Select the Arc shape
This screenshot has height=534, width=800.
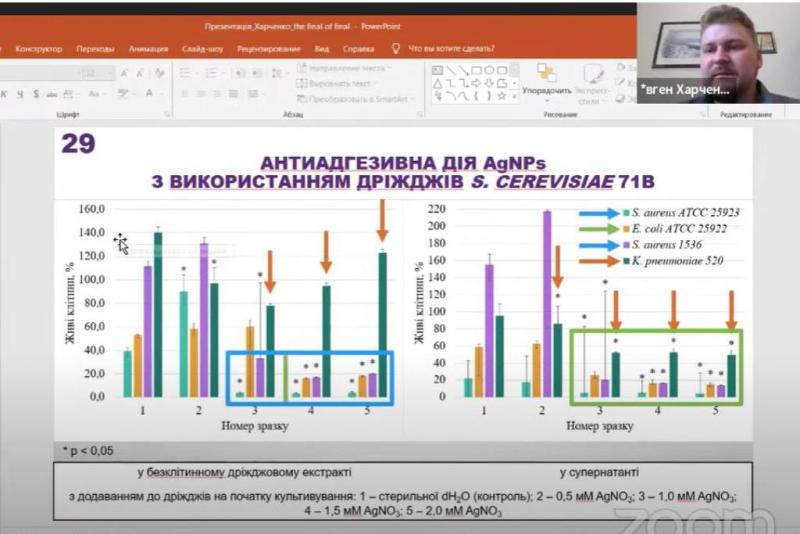(x=451, y=96)
